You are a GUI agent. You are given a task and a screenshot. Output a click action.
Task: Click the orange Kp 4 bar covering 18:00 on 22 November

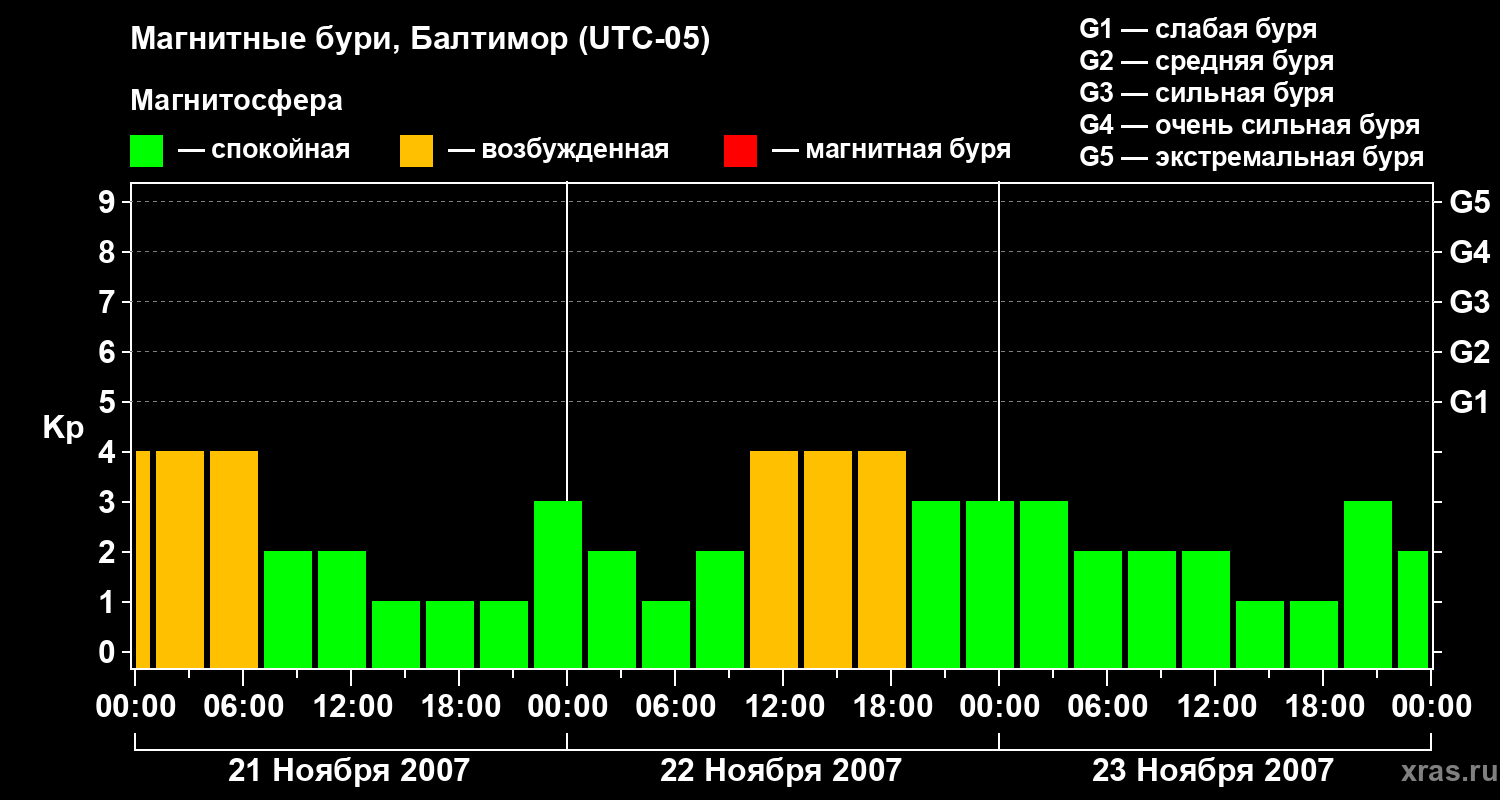[882, 559]
